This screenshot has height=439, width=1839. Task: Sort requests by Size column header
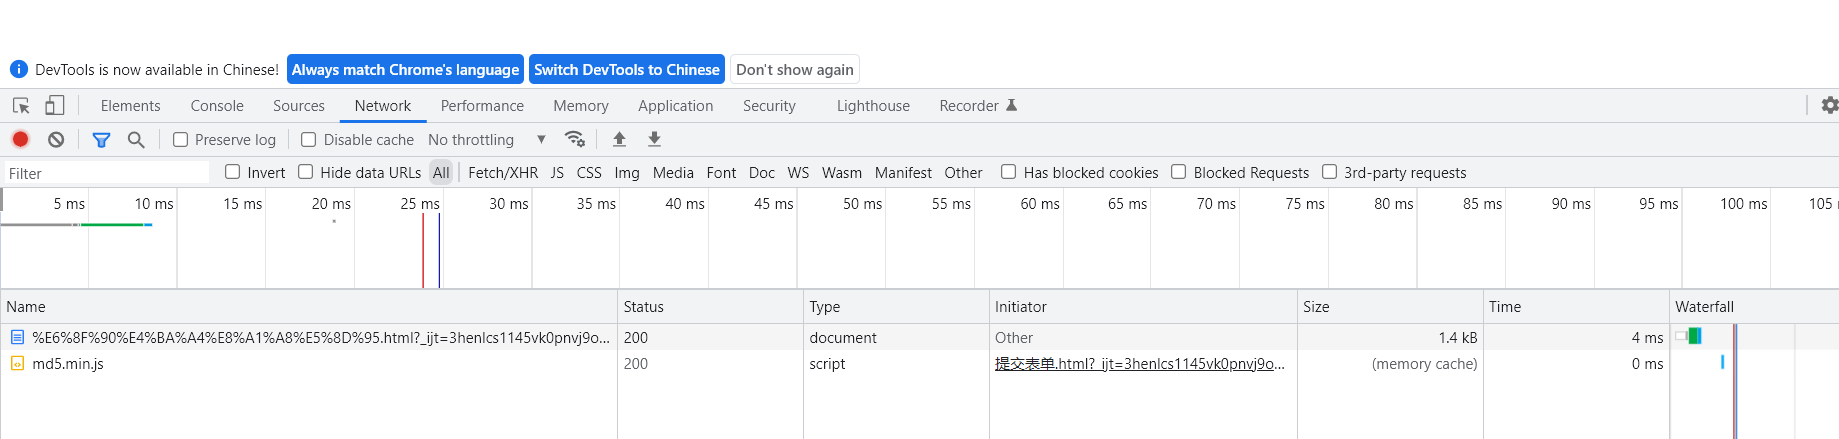tap(1316, 307)
